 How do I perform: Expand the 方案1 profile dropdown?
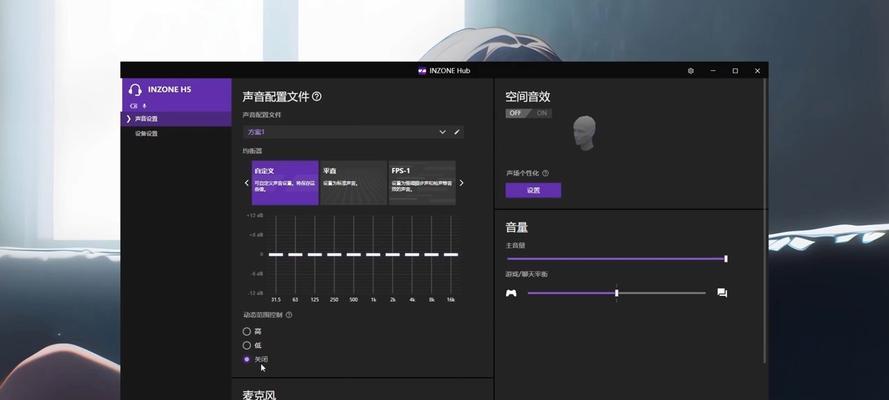pos(442,132)
